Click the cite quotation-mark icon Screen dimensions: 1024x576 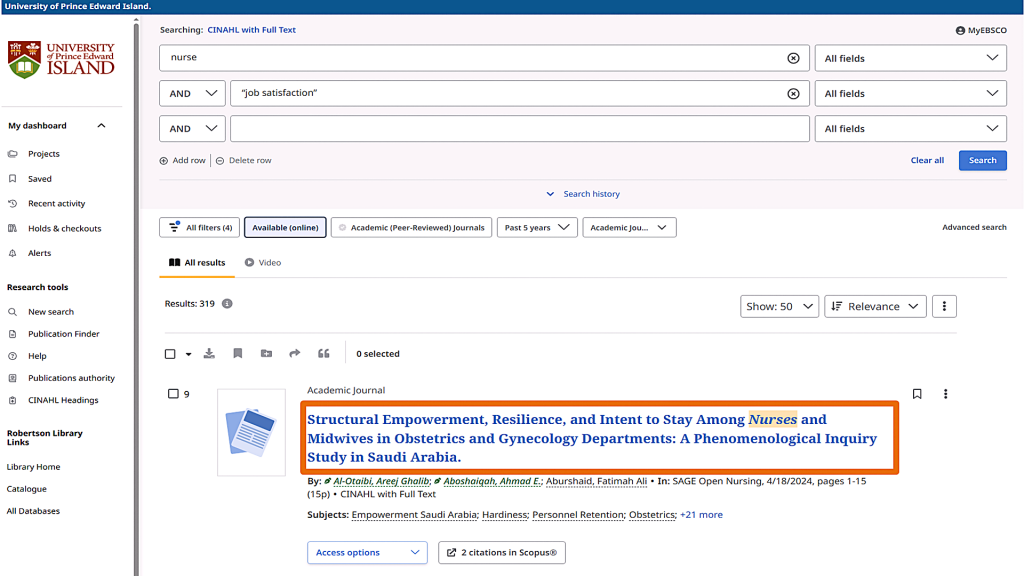point(323,354)
